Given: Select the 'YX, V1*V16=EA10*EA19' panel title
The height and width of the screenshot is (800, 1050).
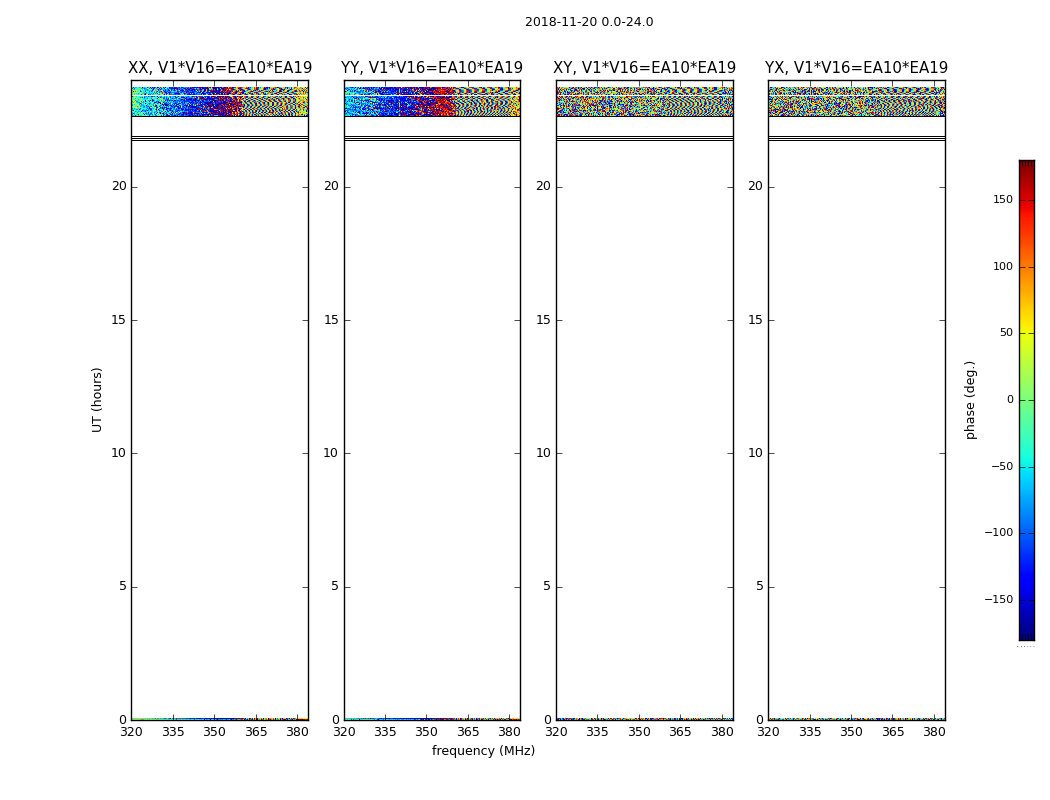Looking at the screenshot, I should tap(856, 68).
